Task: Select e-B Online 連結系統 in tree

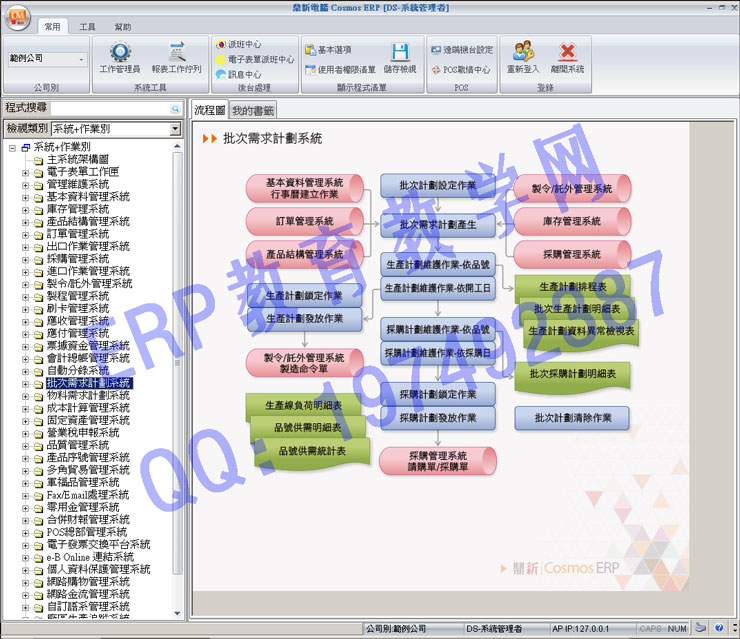Action: point(90,557)
